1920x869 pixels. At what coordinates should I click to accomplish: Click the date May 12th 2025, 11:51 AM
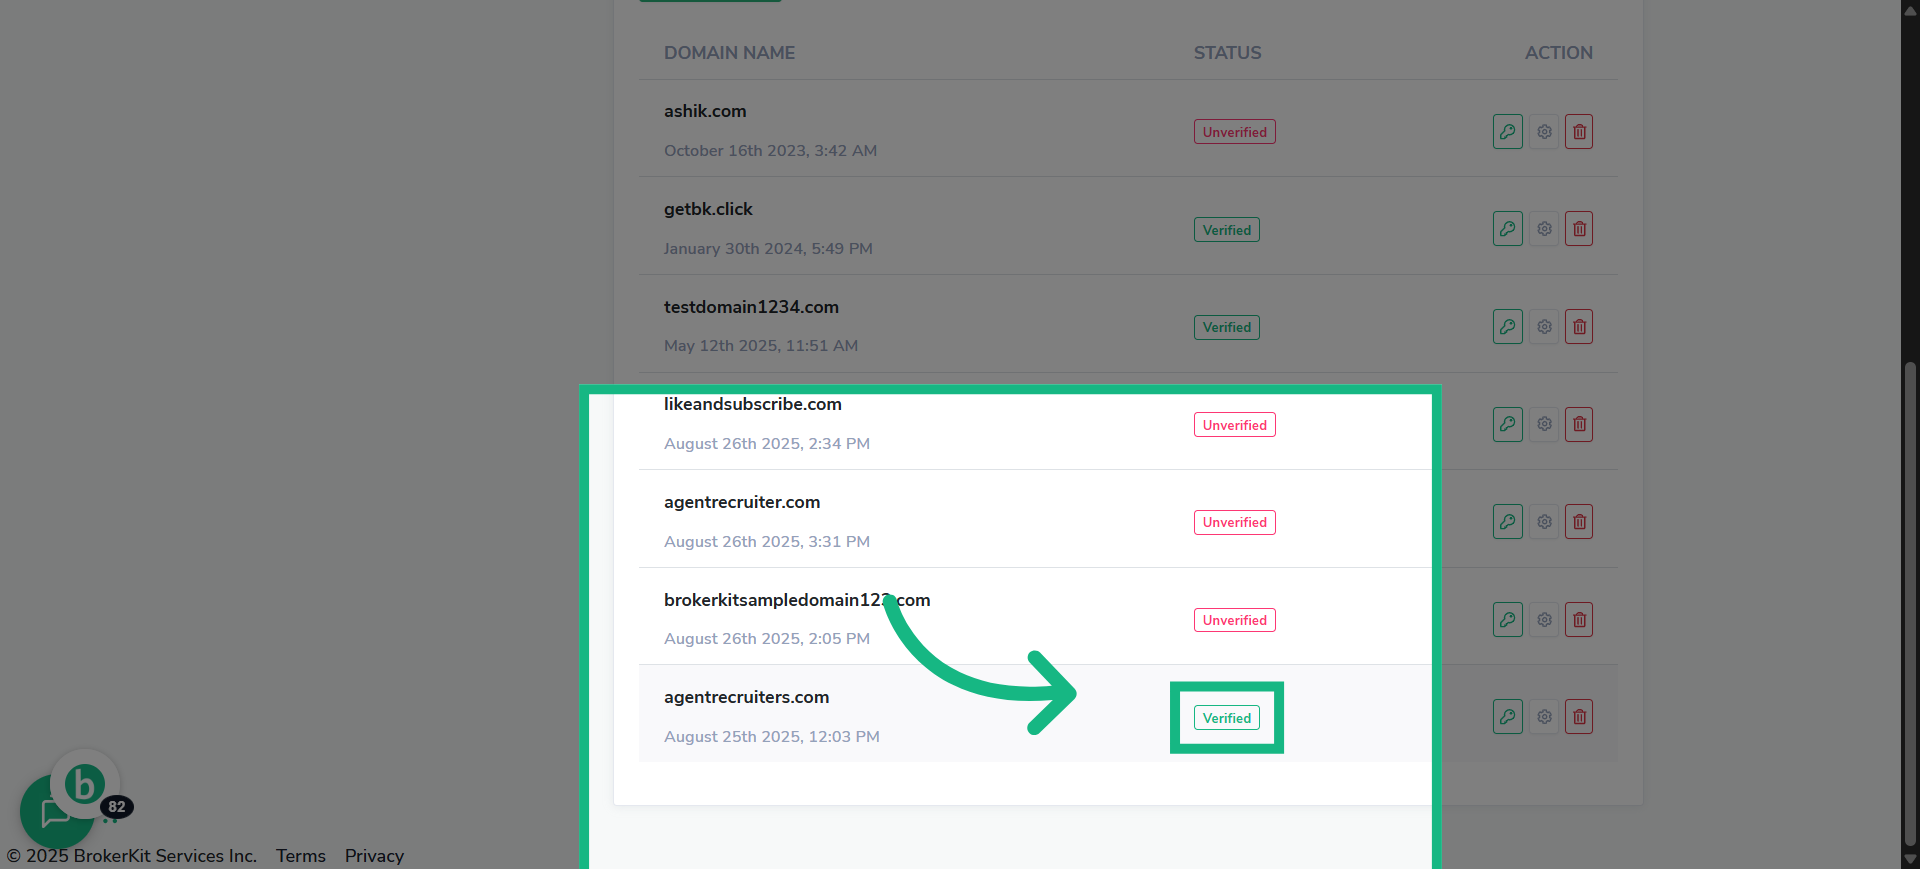click(761, 346)
